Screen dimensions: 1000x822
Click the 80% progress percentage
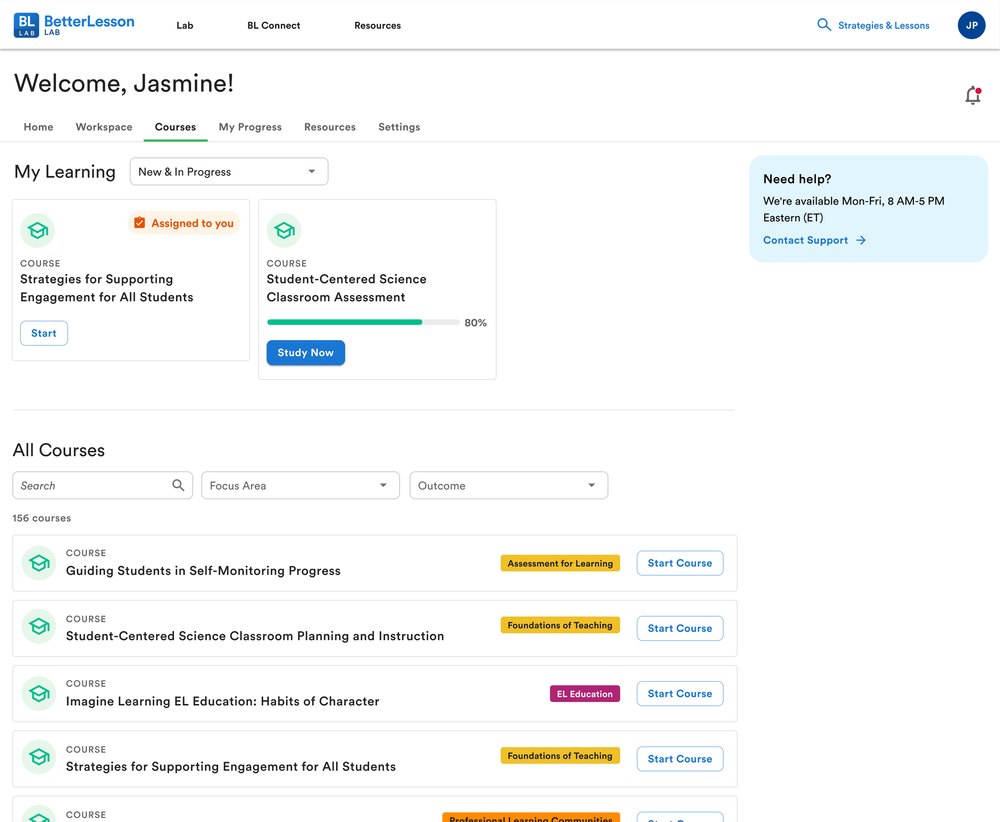pos(475,323)
